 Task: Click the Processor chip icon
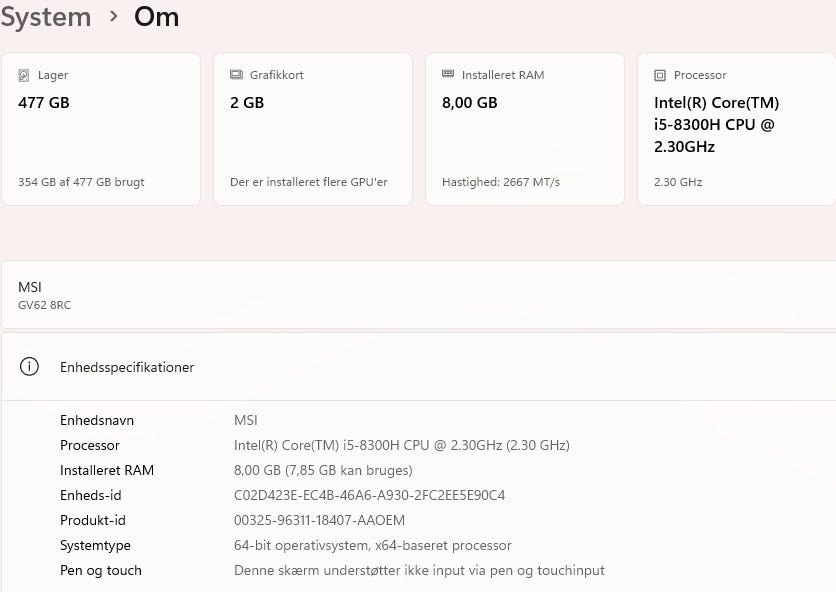pyautogui.click(x=660, y=75)
